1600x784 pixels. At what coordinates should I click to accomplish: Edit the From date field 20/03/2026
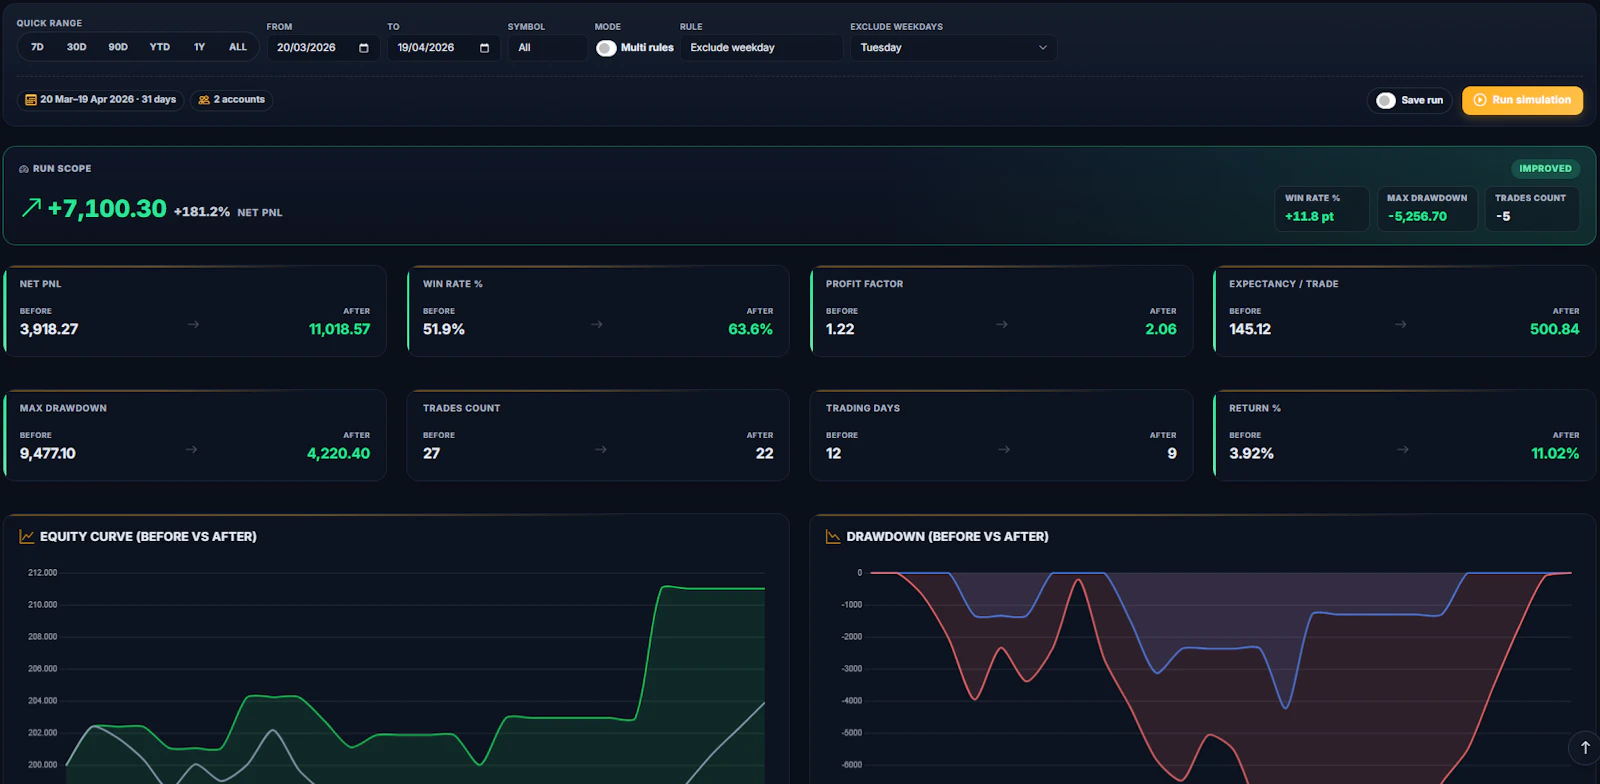coord(323,48)
